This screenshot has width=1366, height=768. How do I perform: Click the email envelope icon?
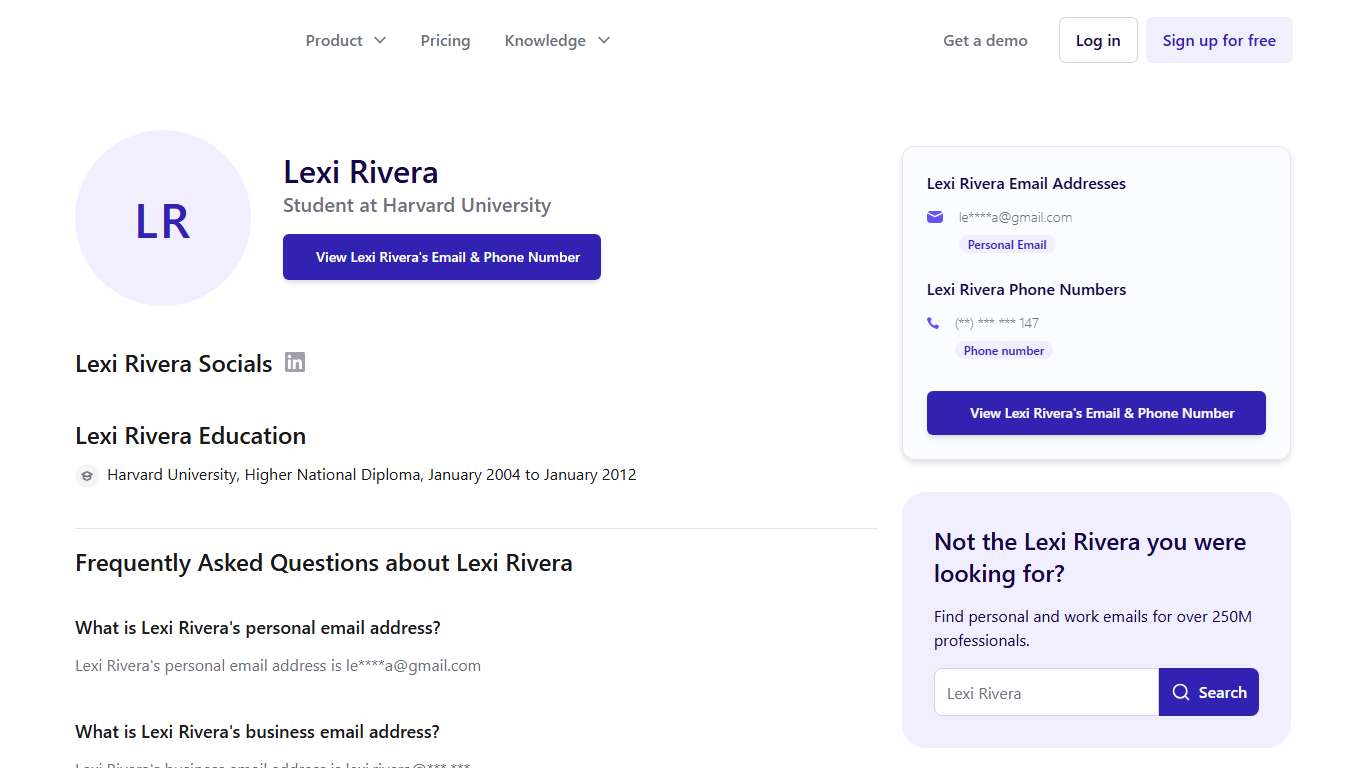pyautogui.click(x=934, y=216)
